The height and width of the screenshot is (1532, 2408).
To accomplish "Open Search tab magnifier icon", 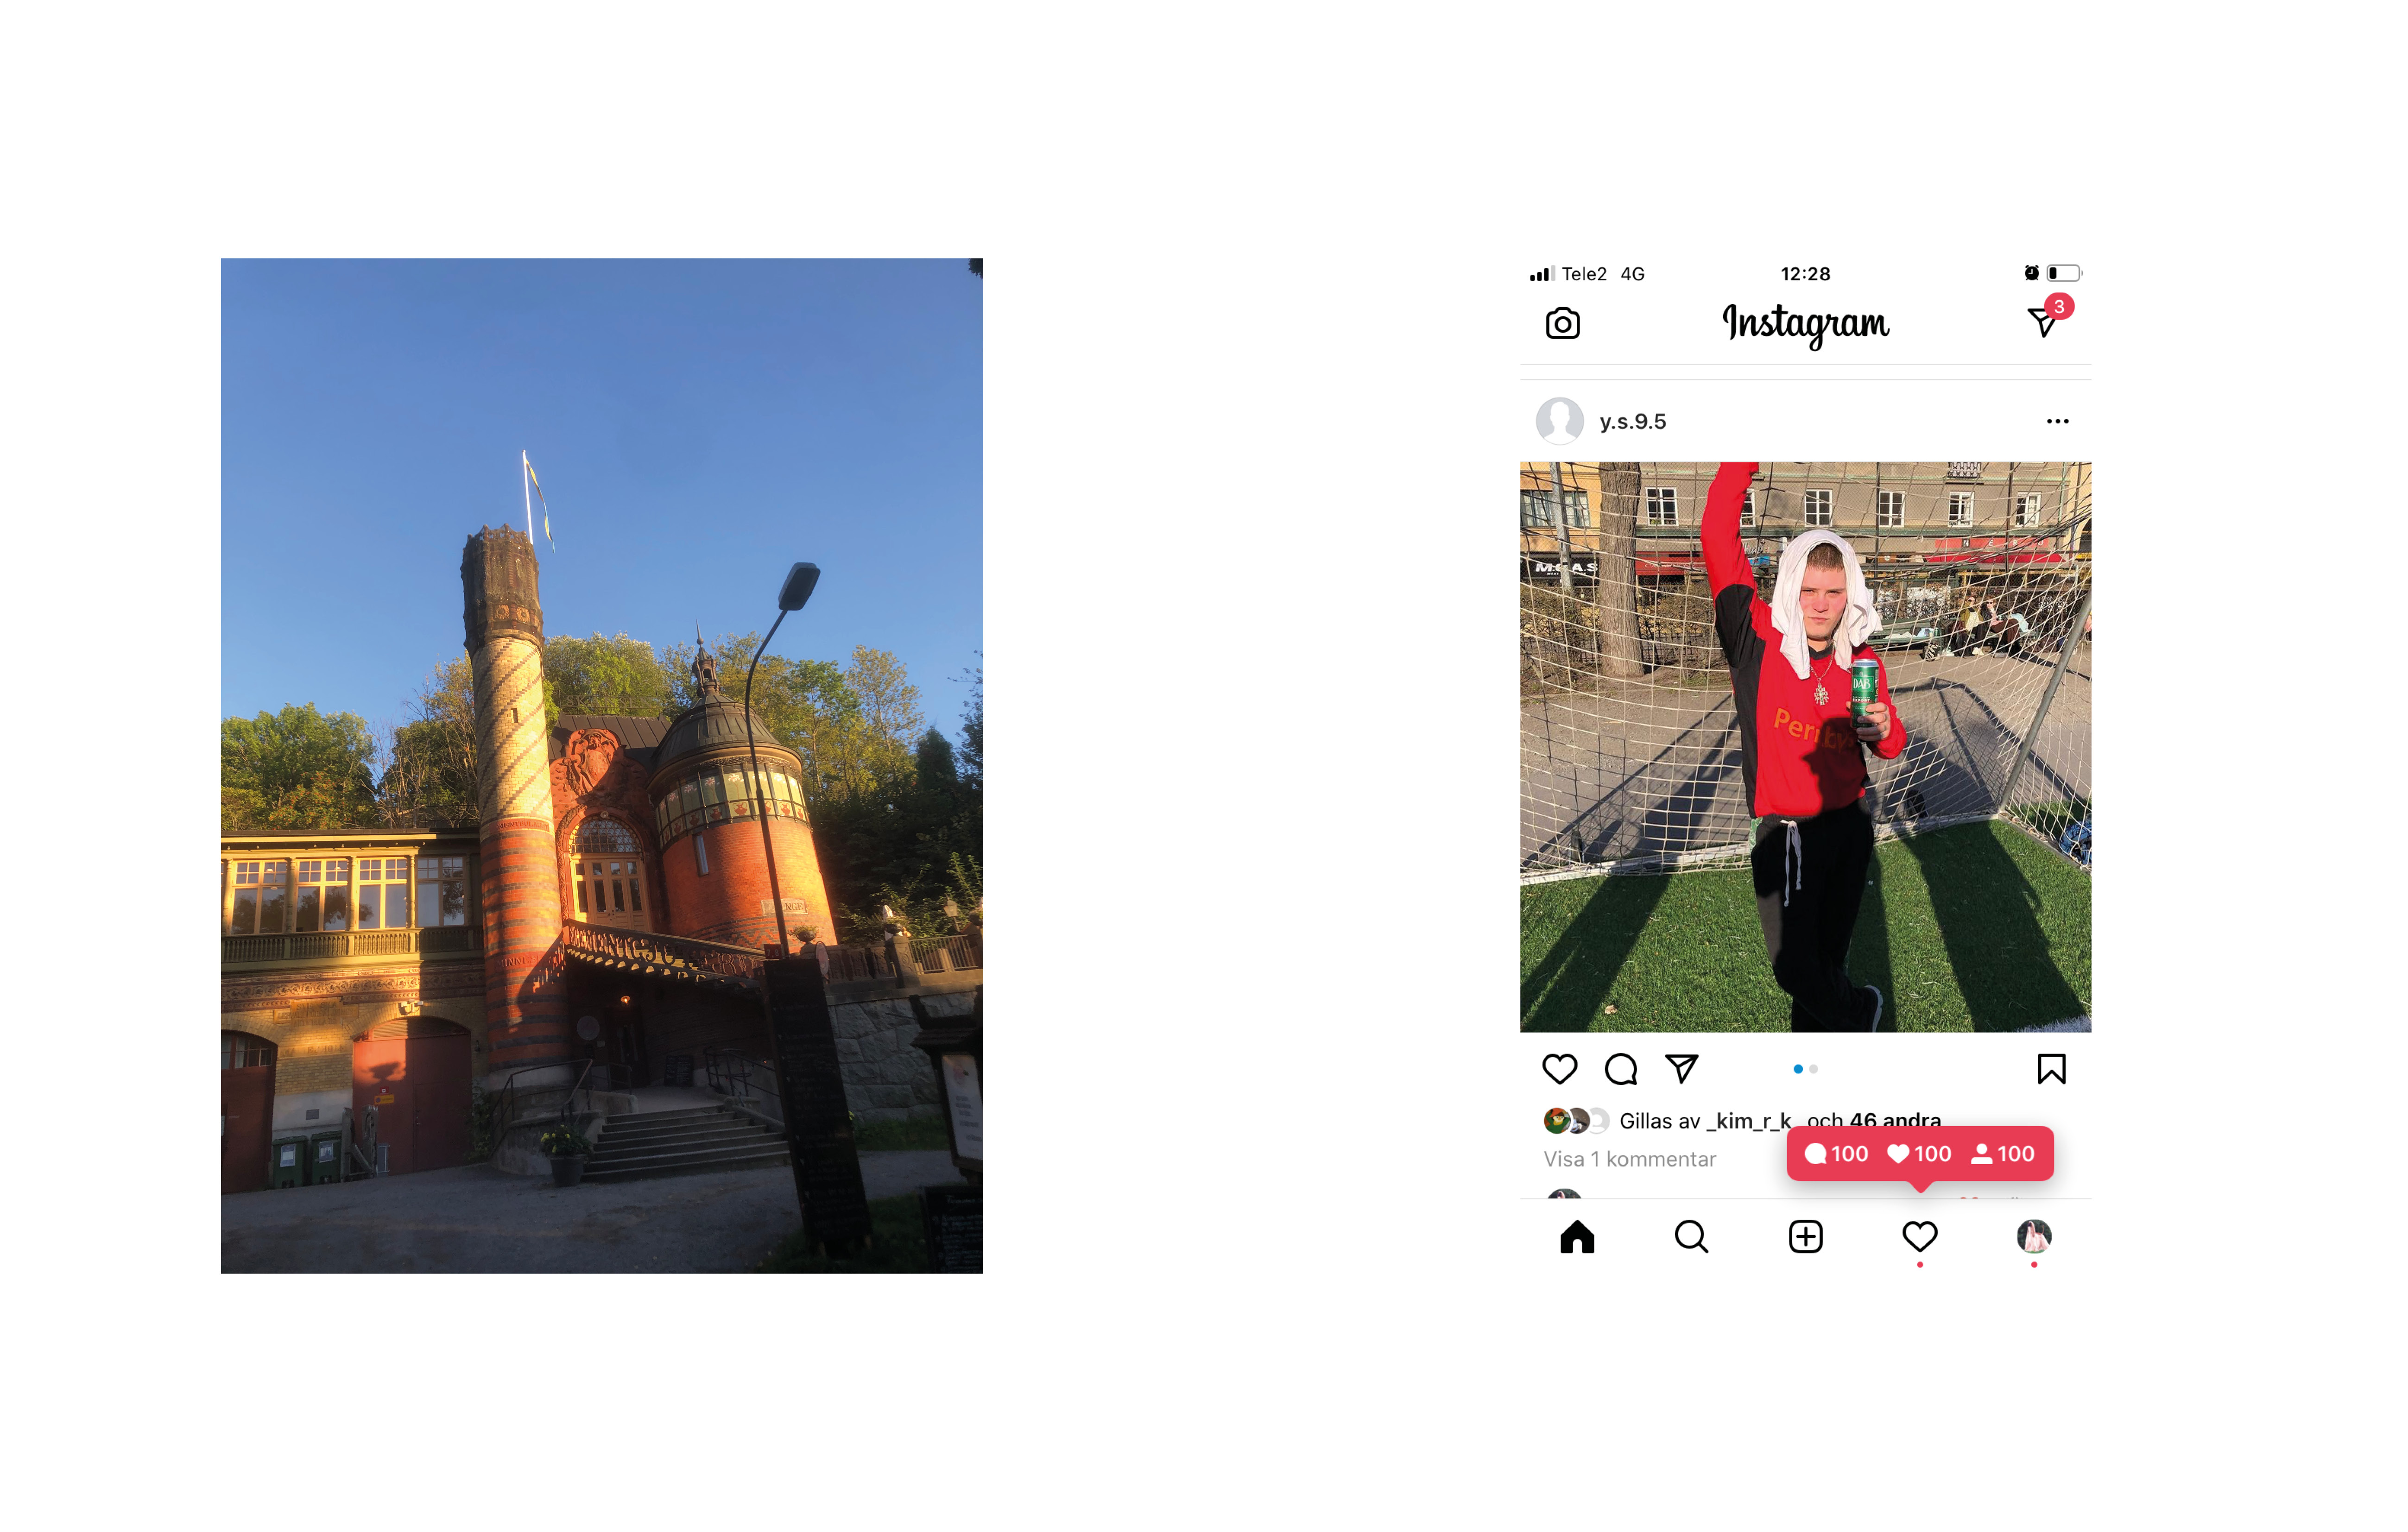I will click(1691, 1237).
